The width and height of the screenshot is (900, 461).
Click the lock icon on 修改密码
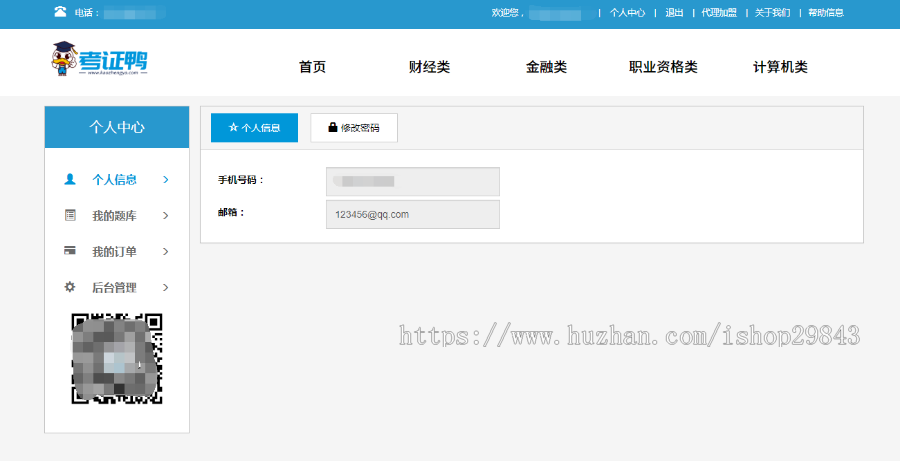point(332,128)
